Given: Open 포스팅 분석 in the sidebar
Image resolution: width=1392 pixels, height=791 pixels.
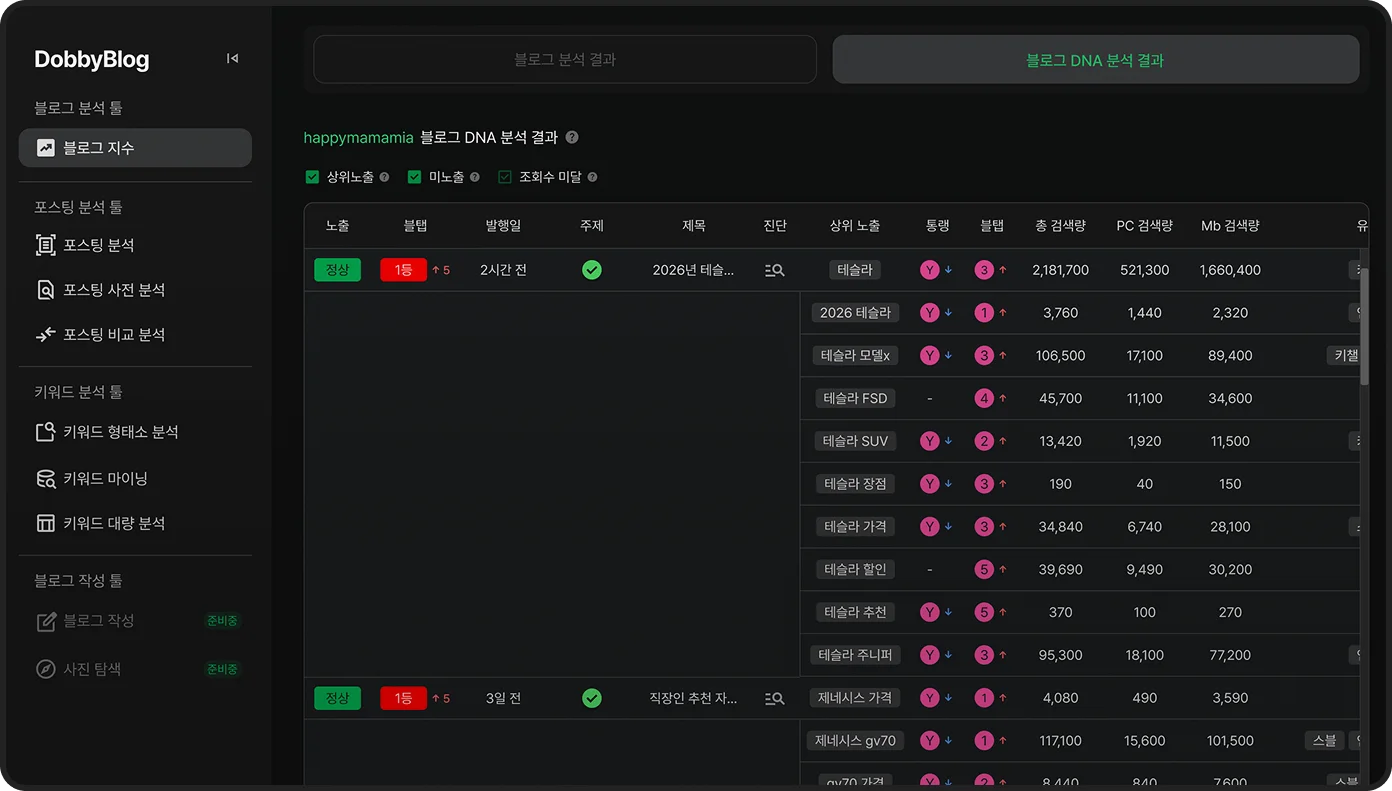Looking at the screenshot, I should (x=98, y=245).
